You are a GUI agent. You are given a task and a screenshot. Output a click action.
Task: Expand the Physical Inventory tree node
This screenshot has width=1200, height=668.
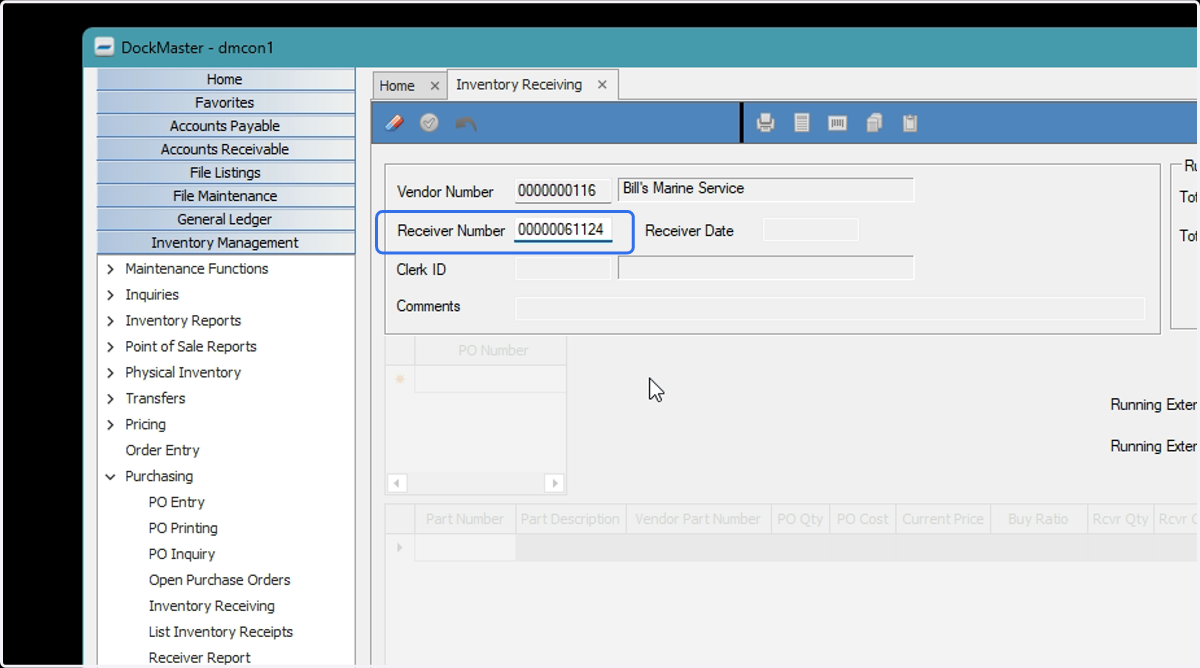(110, 373)
